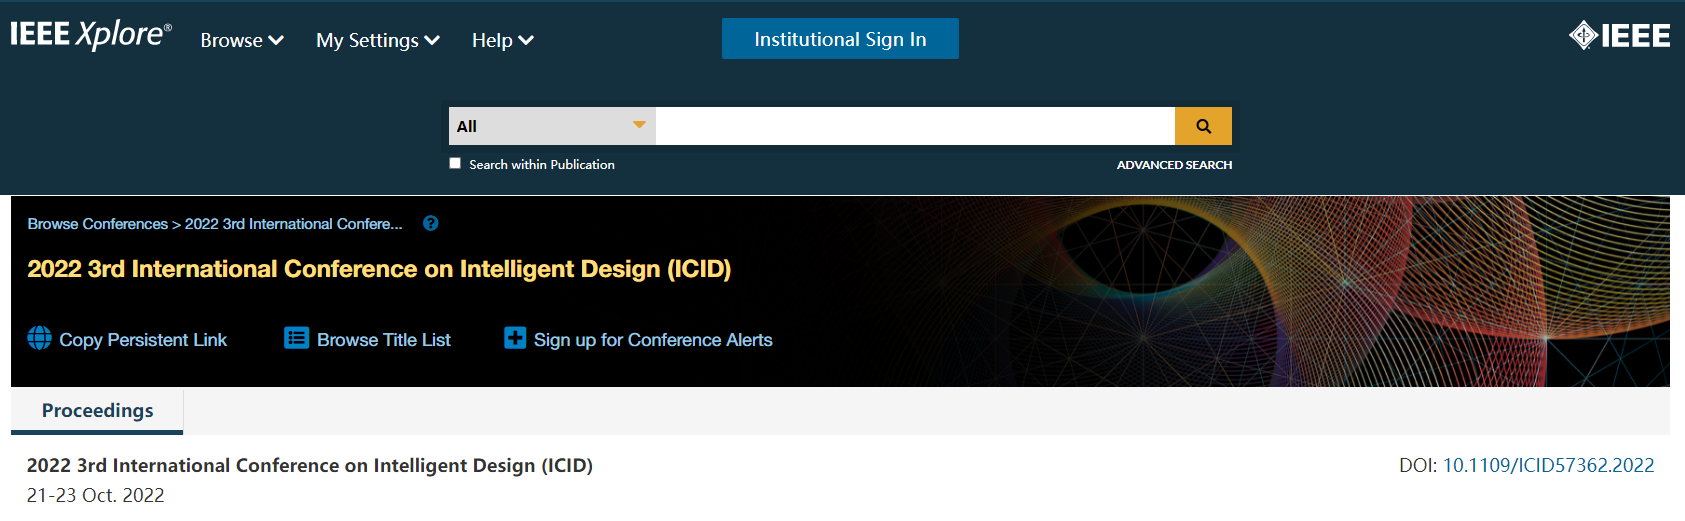Viewport: 1685px width, 521px height.
Task: Enable Search within Publication checkbox
Action: tap(455, 163)
